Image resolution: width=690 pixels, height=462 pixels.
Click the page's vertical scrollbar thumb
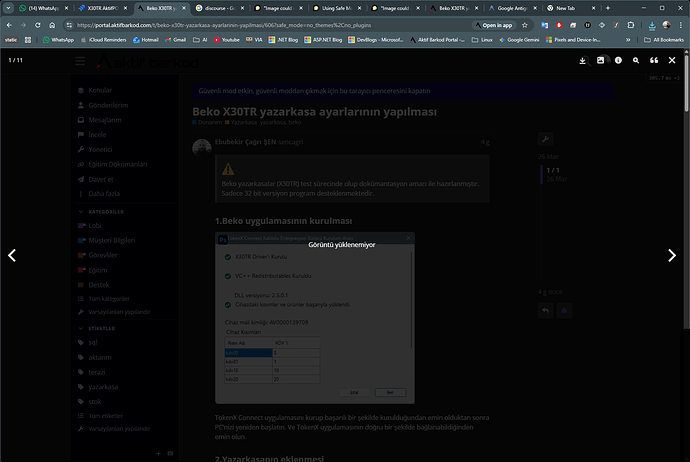pyautogui.click(x=686, y=83)
